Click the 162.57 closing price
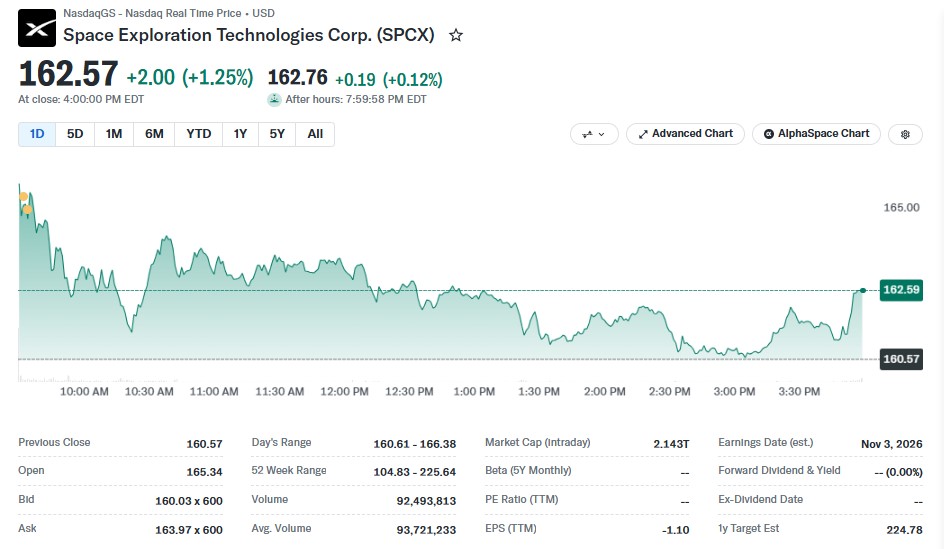The height and width of the screenshot is (549, 944). coord(68,74)
